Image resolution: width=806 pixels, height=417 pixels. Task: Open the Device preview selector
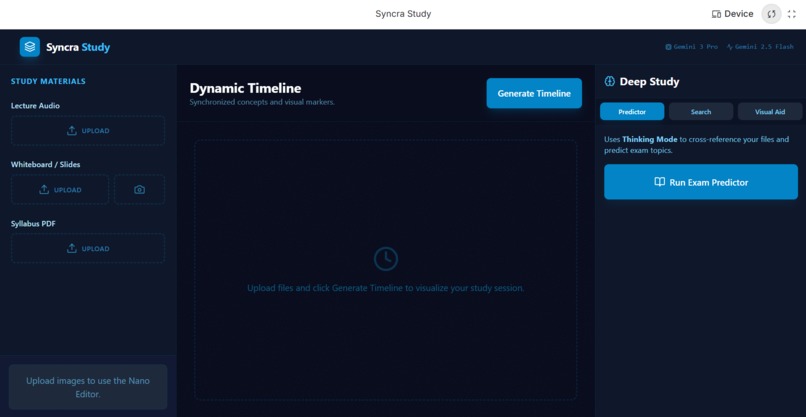click(732, 14)
